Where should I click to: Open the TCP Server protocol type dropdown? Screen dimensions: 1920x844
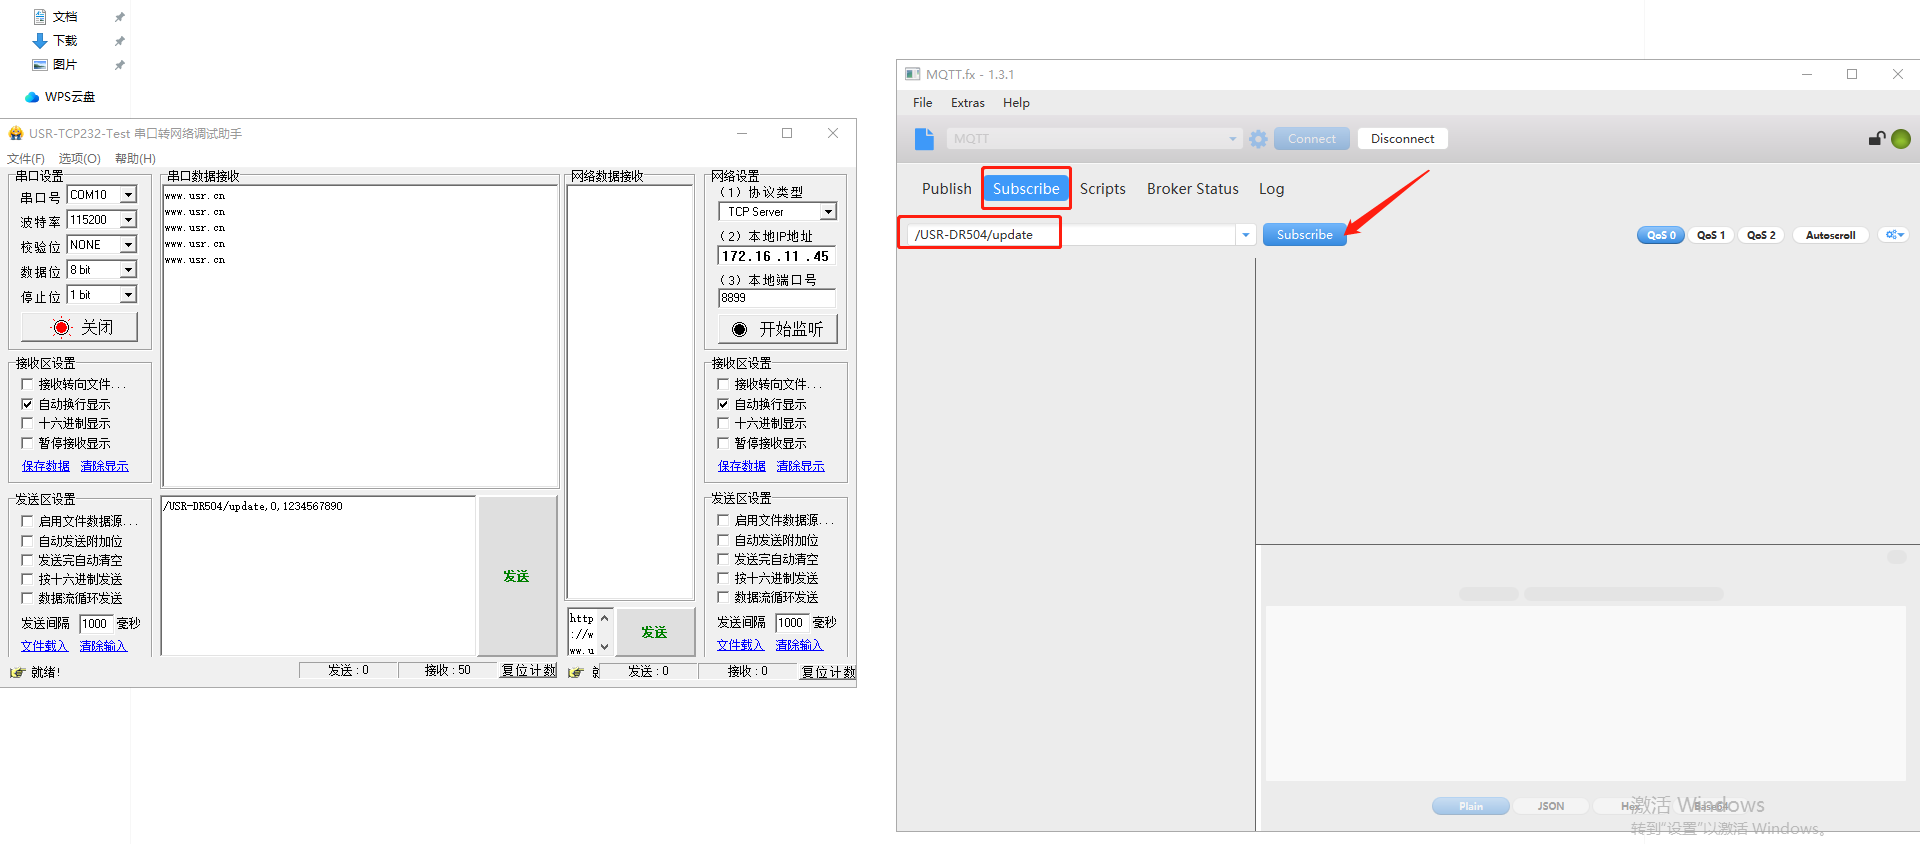pyautogui.click(x=828, y=212)
